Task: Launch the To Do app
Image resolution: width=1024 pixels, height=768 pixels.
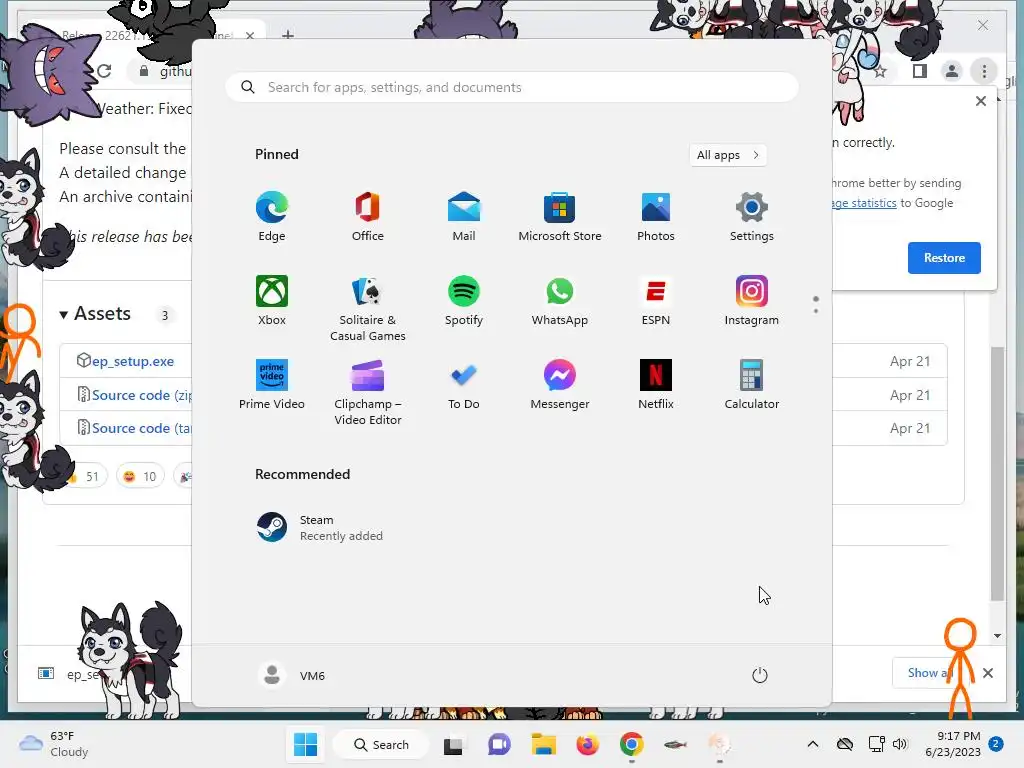Action: tap(464, 385)
